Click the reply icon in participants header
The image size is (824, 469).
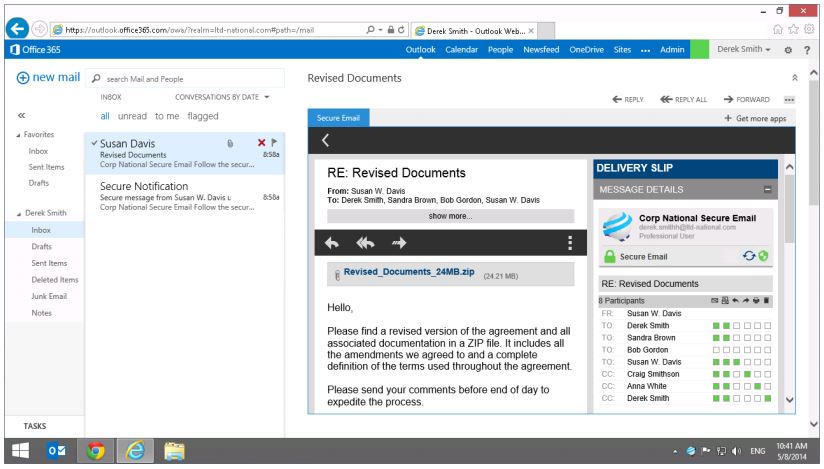tap(735, 301)
